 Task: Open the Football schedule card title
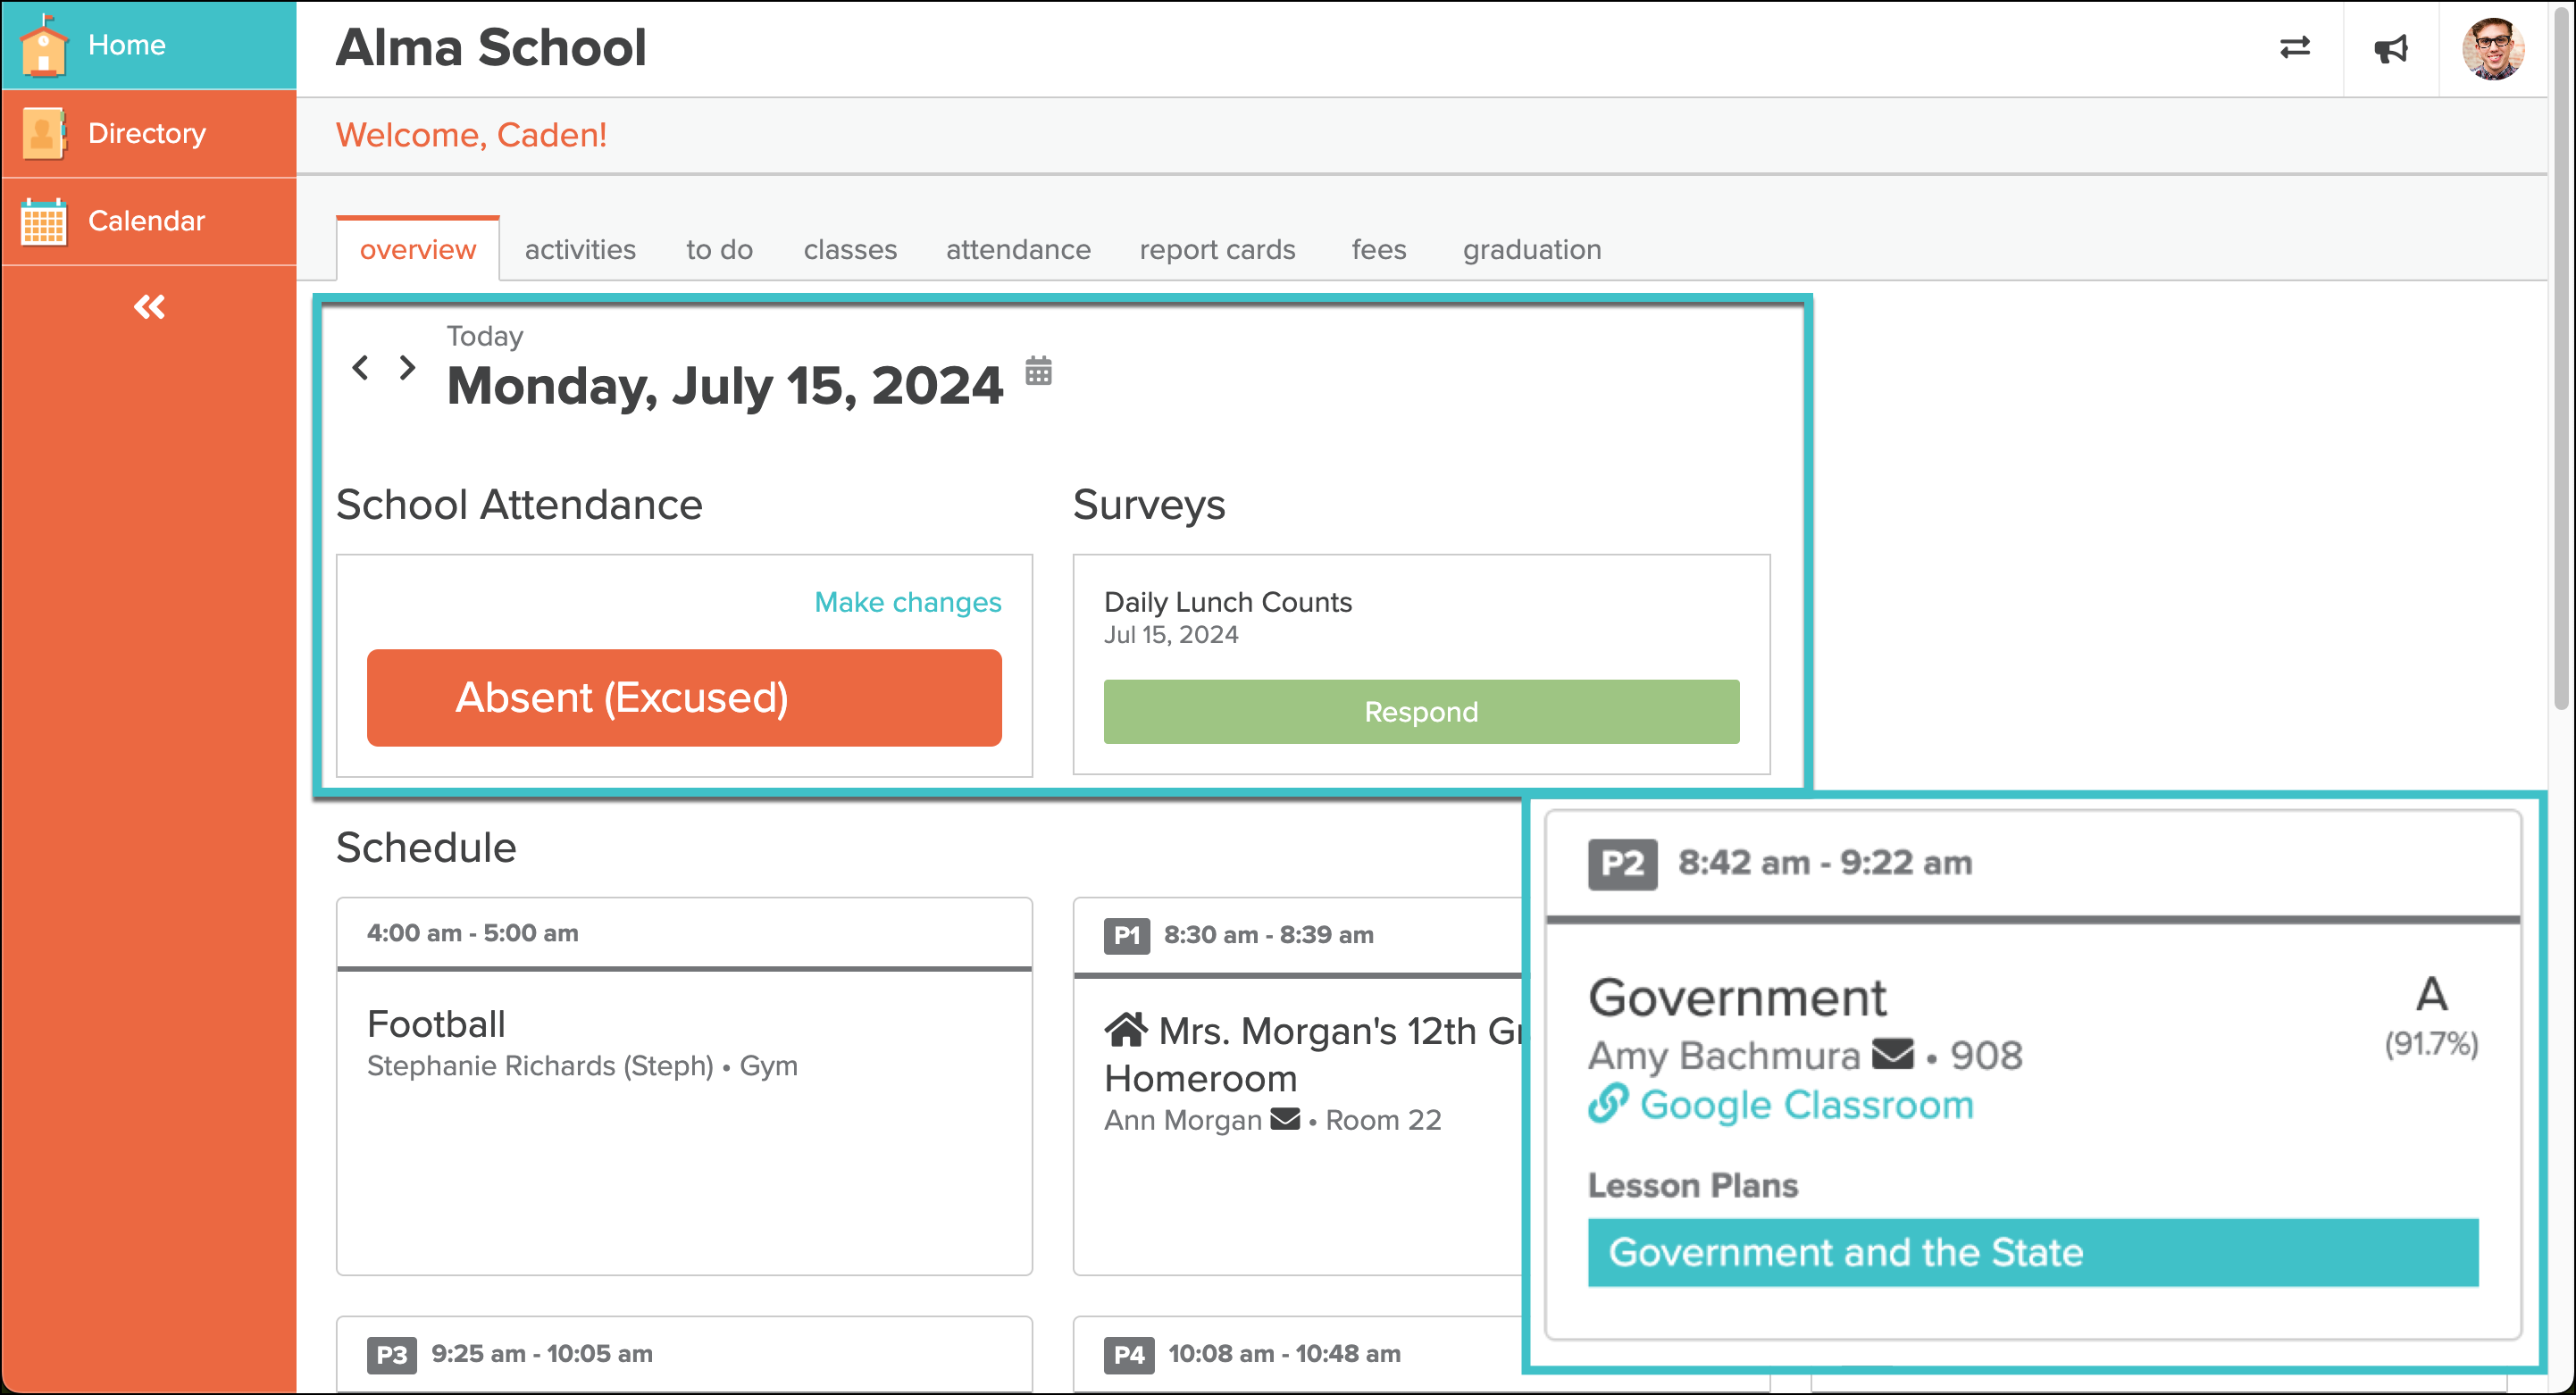(436, 1024)
